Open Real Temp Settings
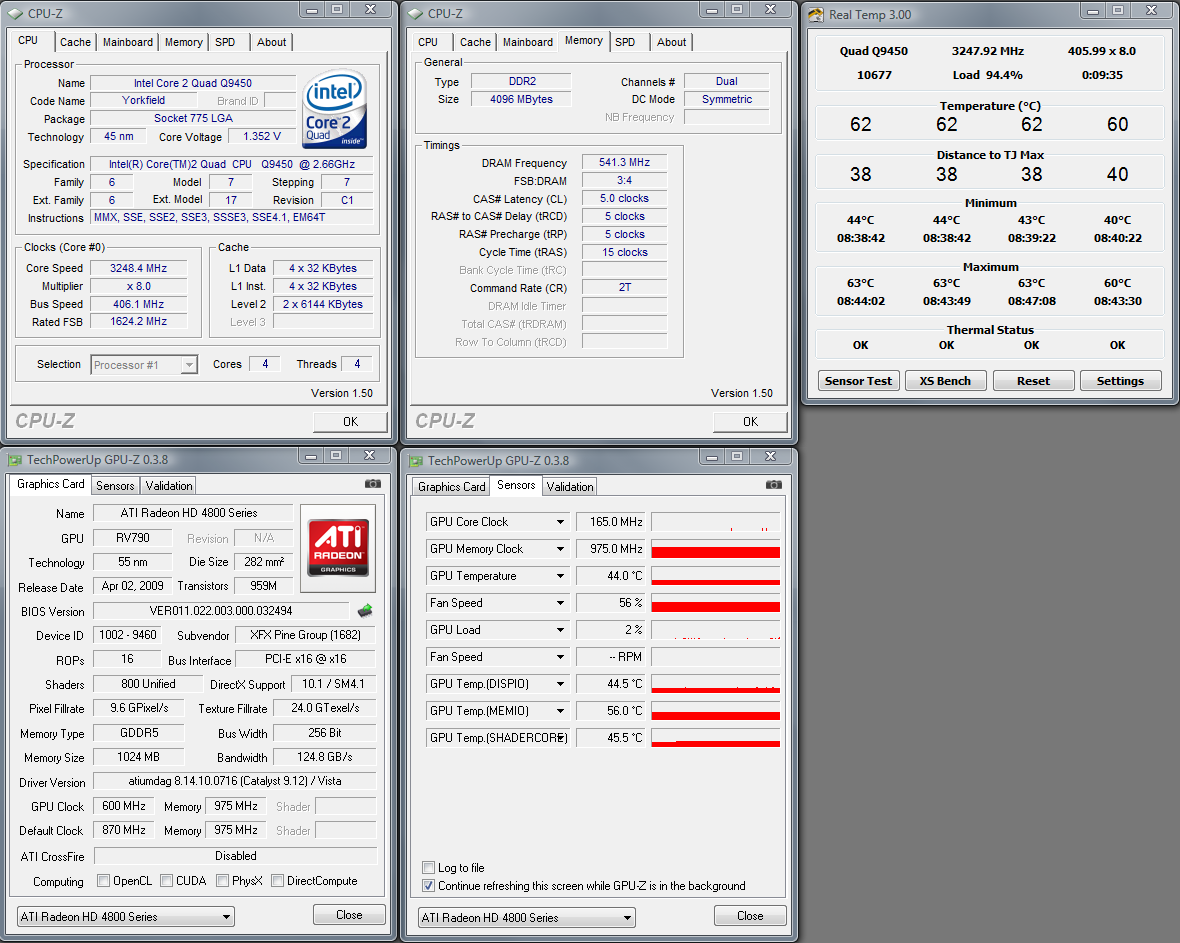Screen dimensions: 1180x943 click(1120, 381)
